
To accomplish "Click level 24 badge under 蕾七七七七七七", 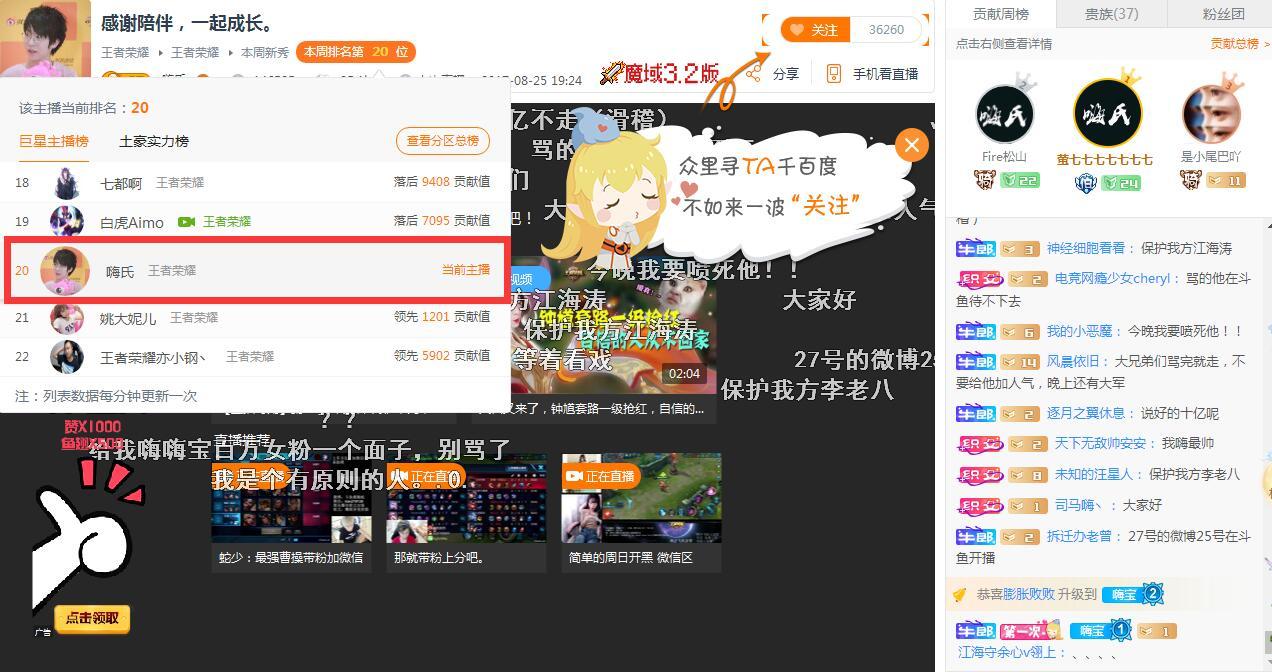I will click(1121, 183).
